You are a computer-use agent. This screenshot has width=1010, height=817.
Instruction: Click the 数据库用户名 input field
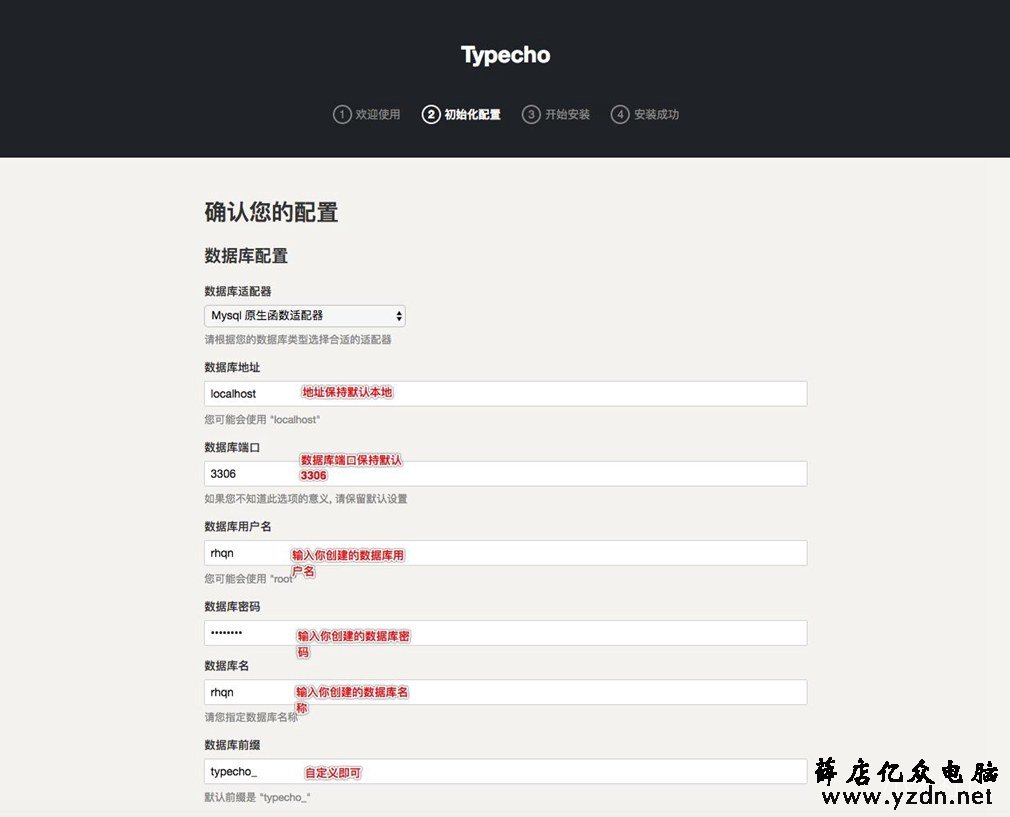tap(506, 553)
